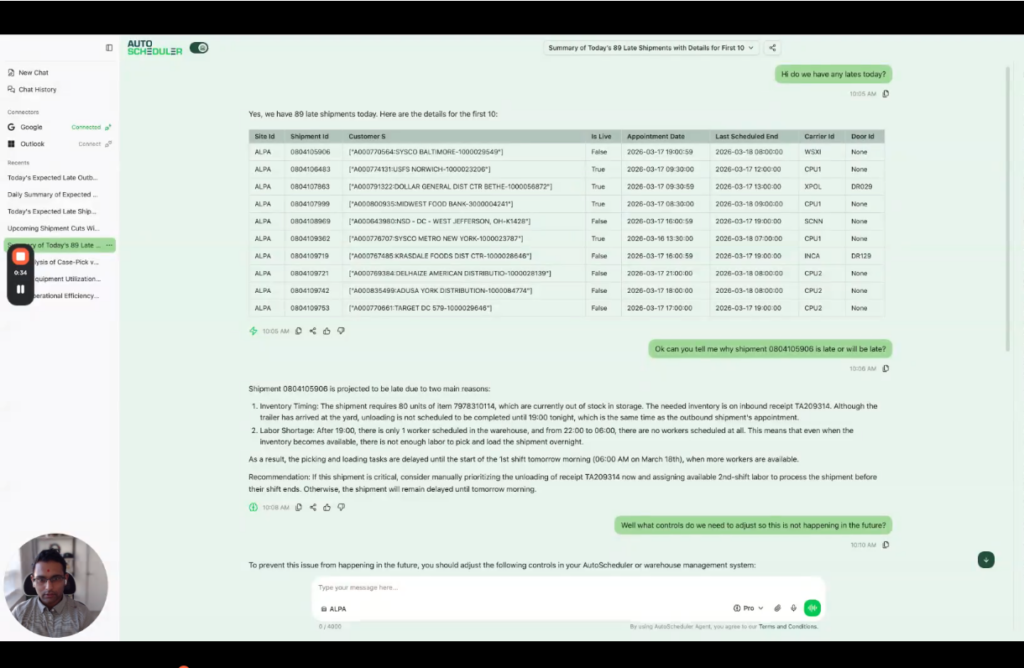Share the first AutoScheduler response
1024x668 pixels.
coord(313,331)
